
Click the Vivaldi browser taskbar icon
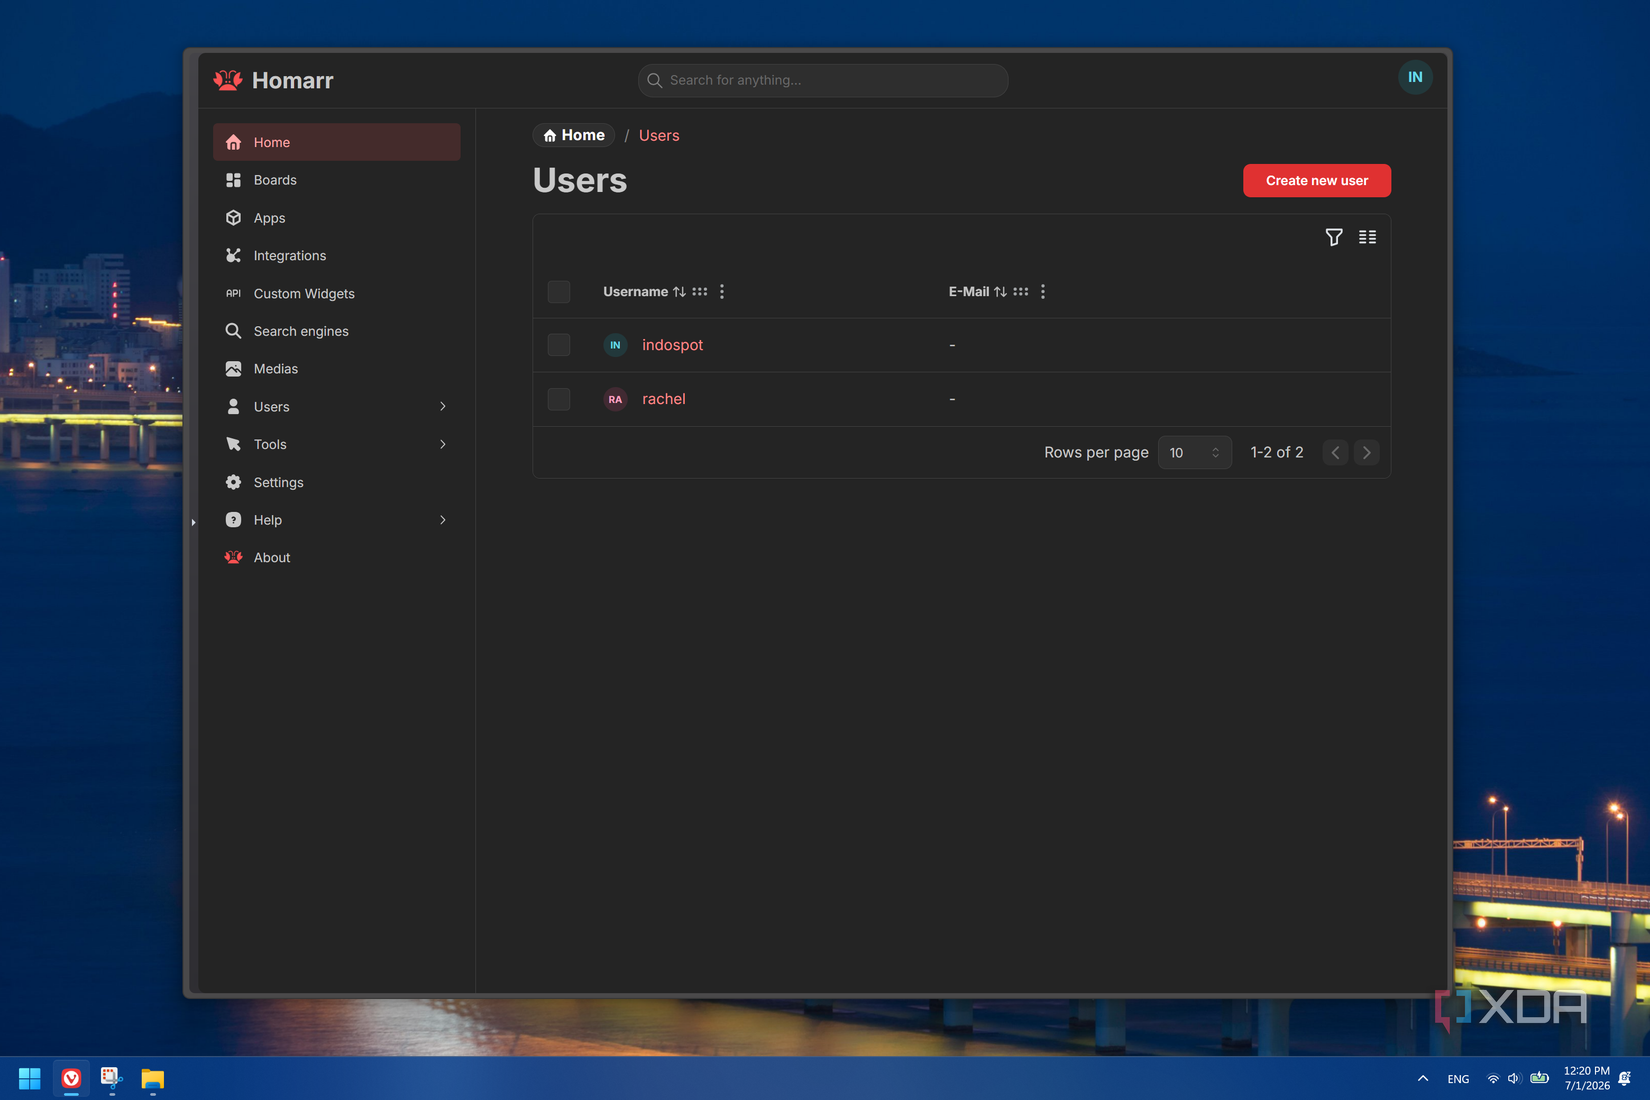tap(71, 1079)
